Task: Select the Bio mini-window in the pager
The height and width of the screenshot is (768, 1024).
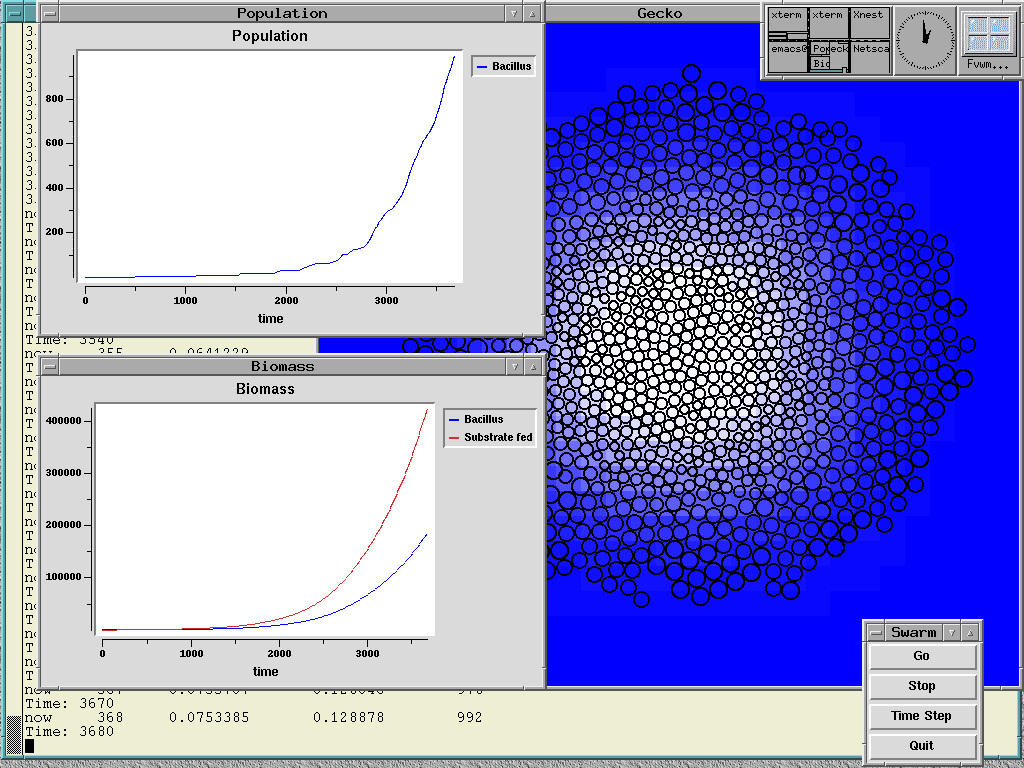Action: coord(822,63)
